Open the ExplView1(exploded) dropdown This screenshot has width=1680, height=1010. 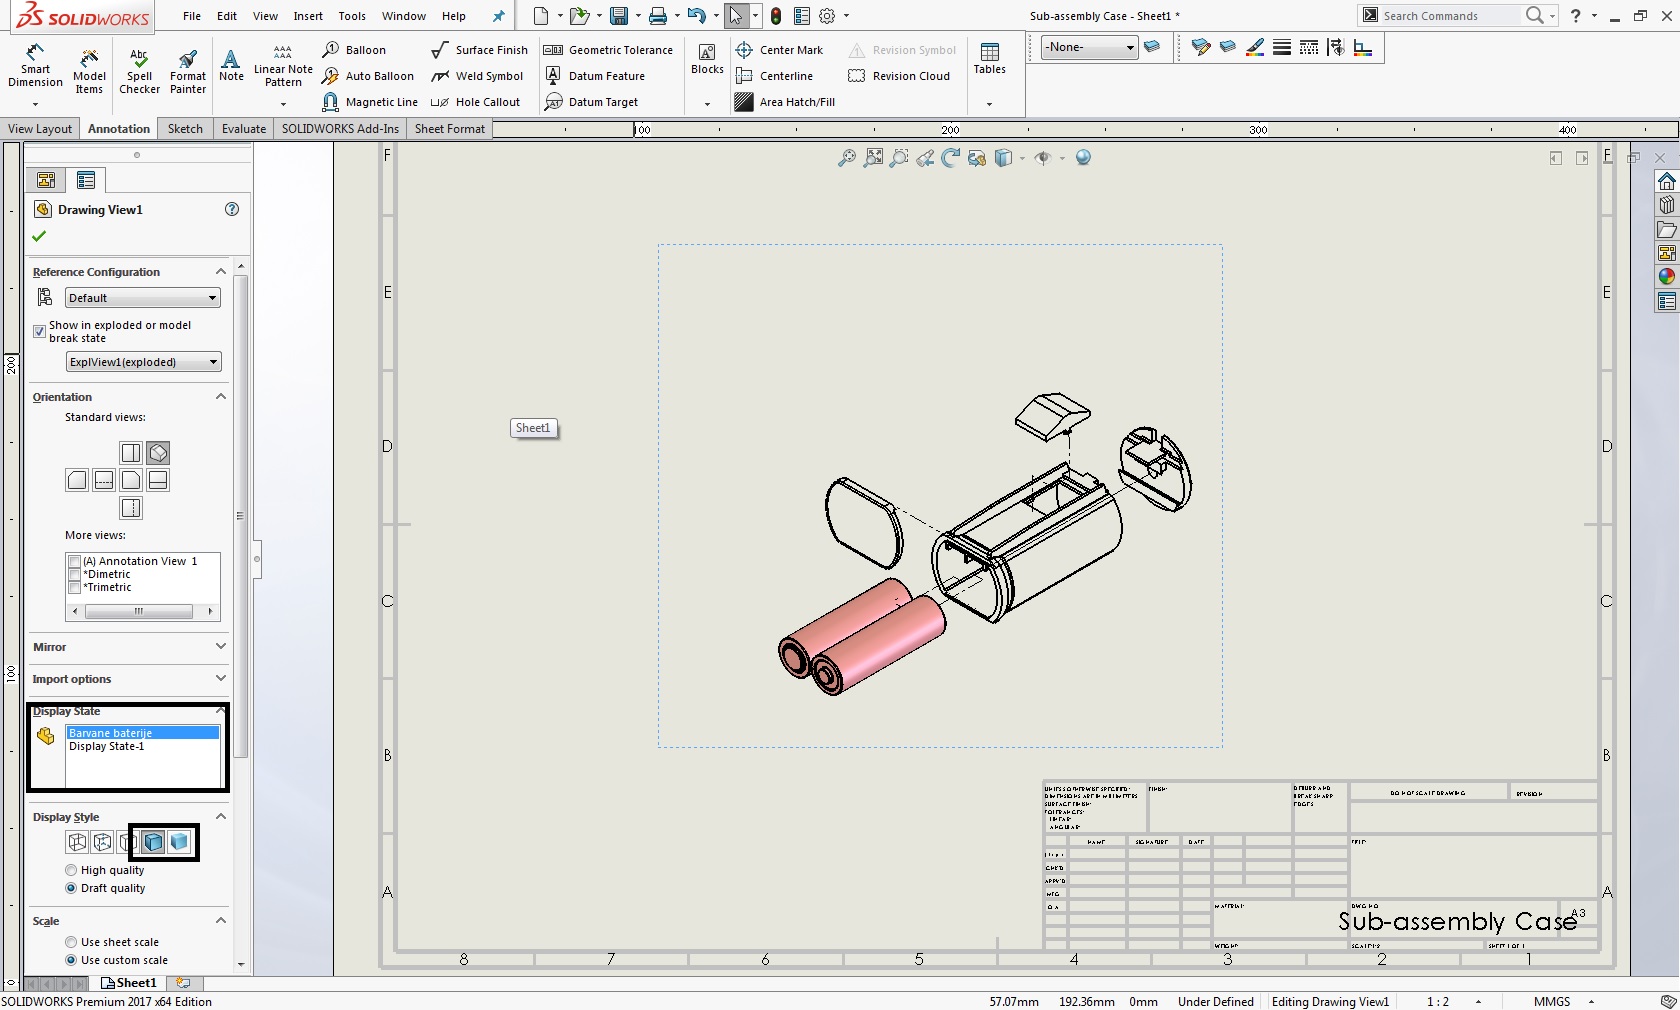(142, 362)
